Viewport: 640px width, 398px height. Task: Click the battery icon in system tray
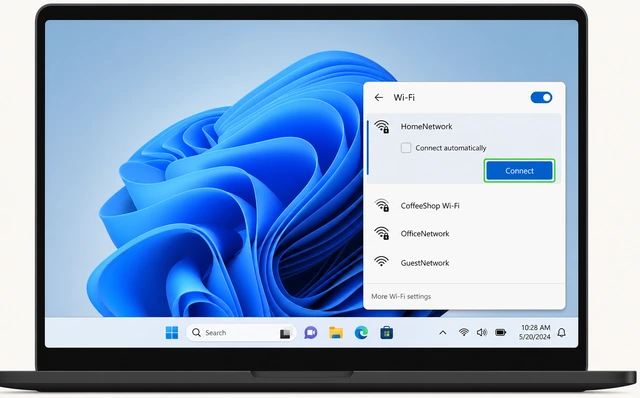coord(501,332)
